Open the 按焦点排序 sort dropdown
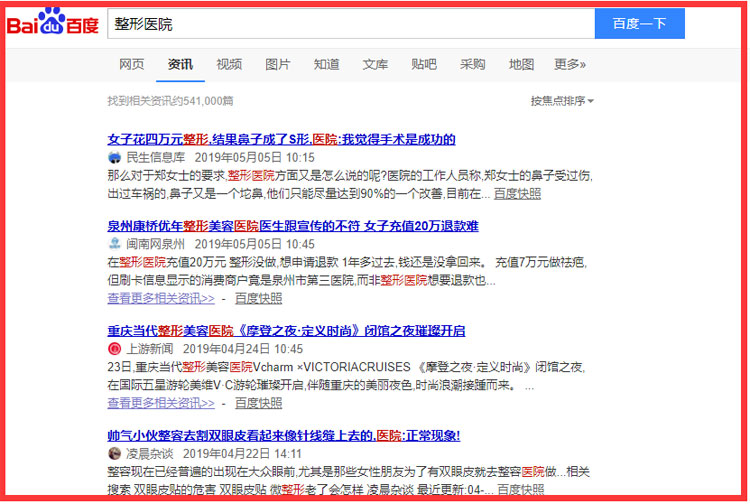 [562, 101]
